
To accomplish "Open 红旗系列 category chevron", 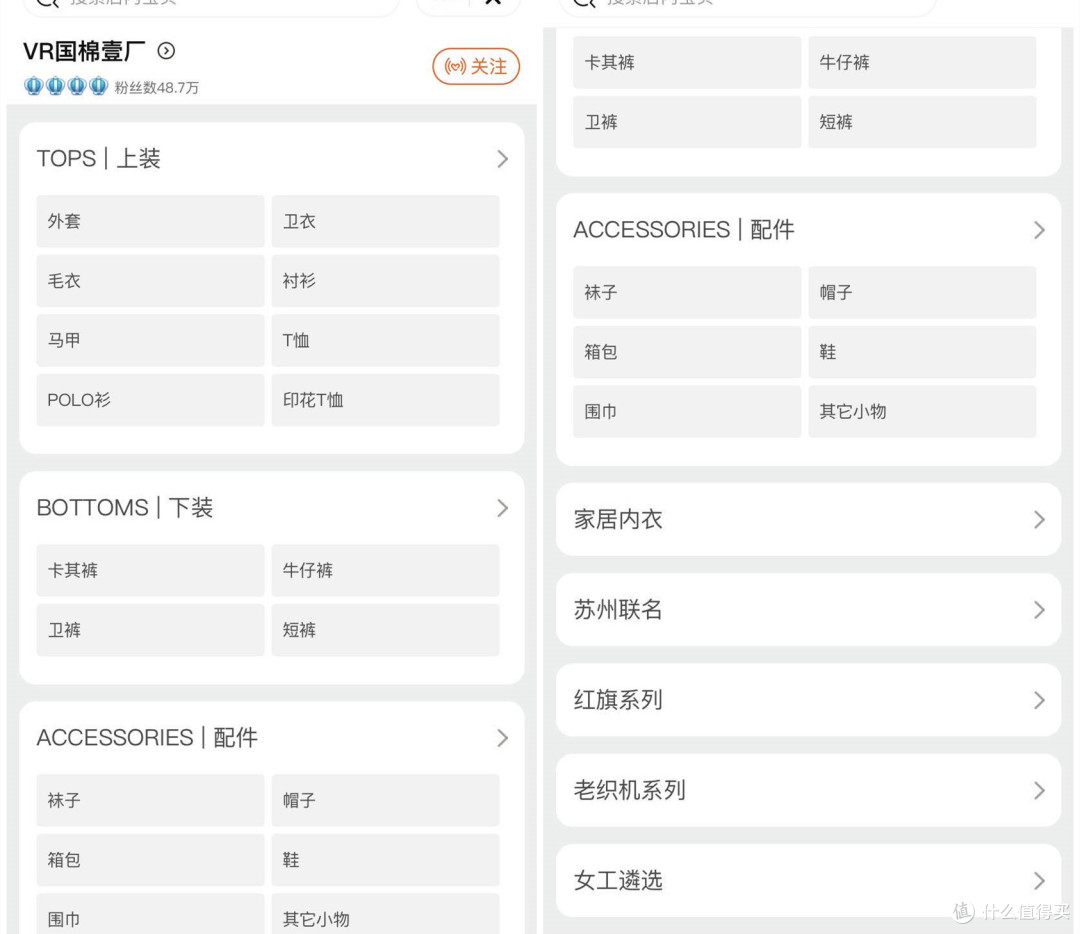I will tap(1039, 700).
